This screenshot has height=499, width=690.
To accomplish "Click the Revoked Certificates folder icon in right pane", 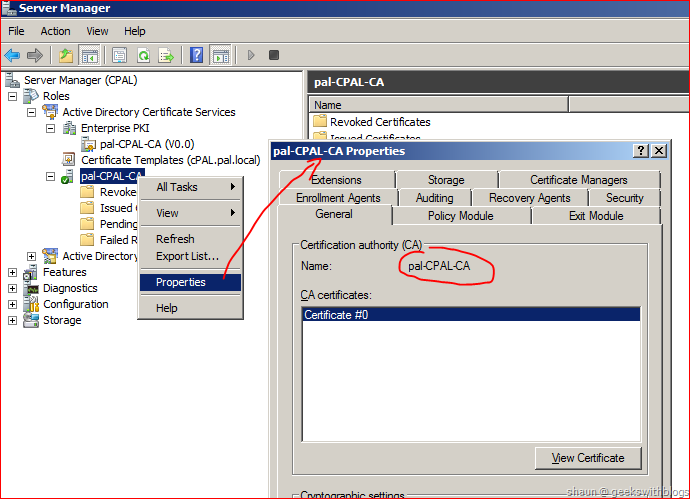I will 319,121.
